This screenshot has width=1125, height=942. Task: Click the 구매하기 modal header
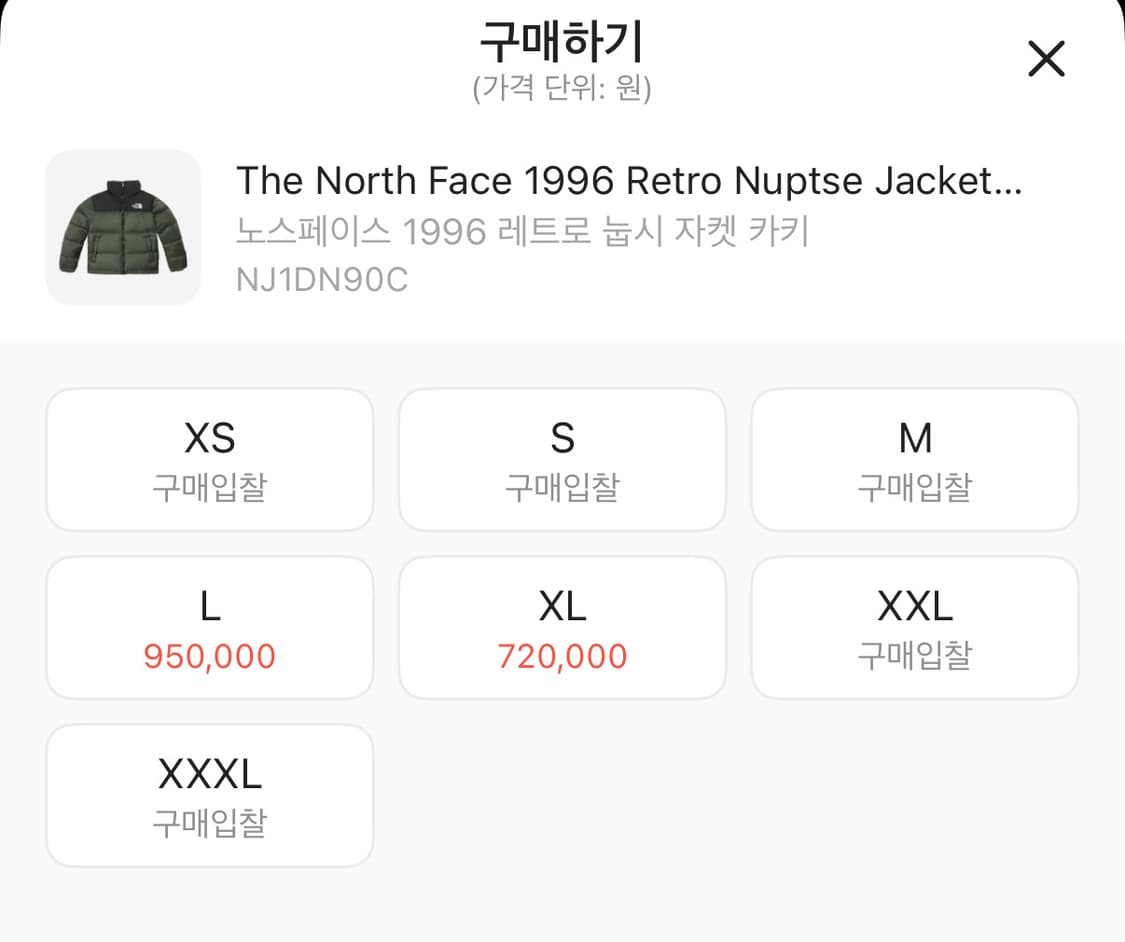(562, 42)
